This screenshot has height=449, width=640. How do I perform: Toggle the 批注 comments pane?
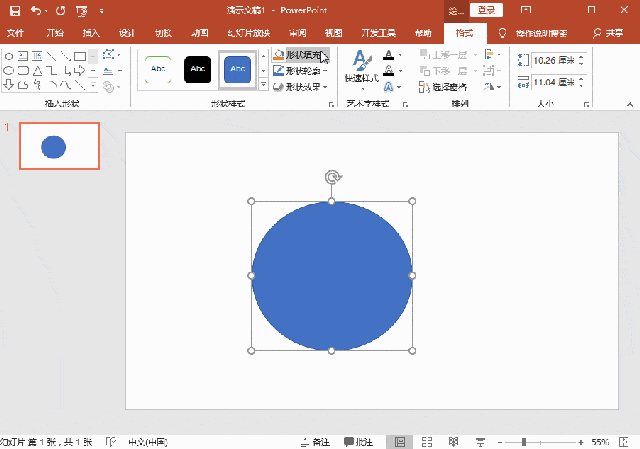pos(359,441)
